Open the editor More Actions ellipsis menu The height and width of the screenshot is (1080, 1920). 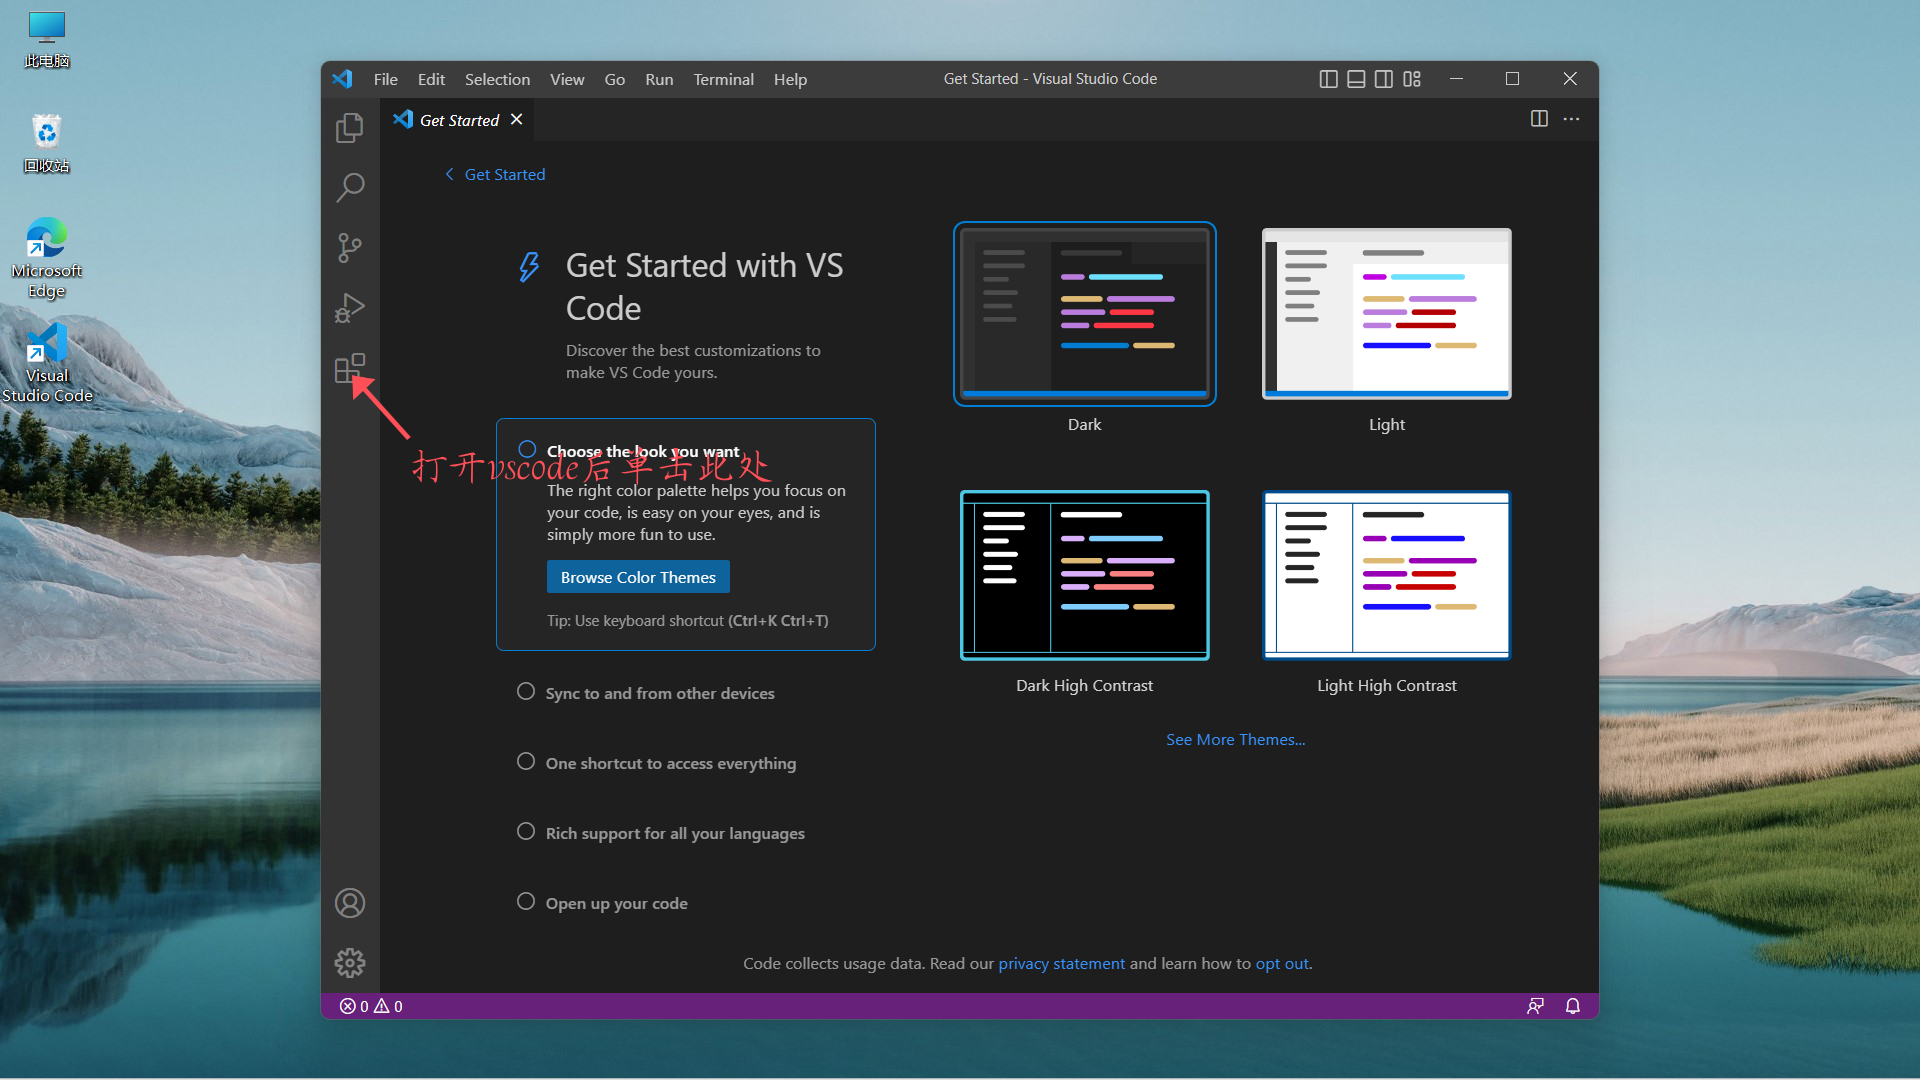coord(1571,119)
